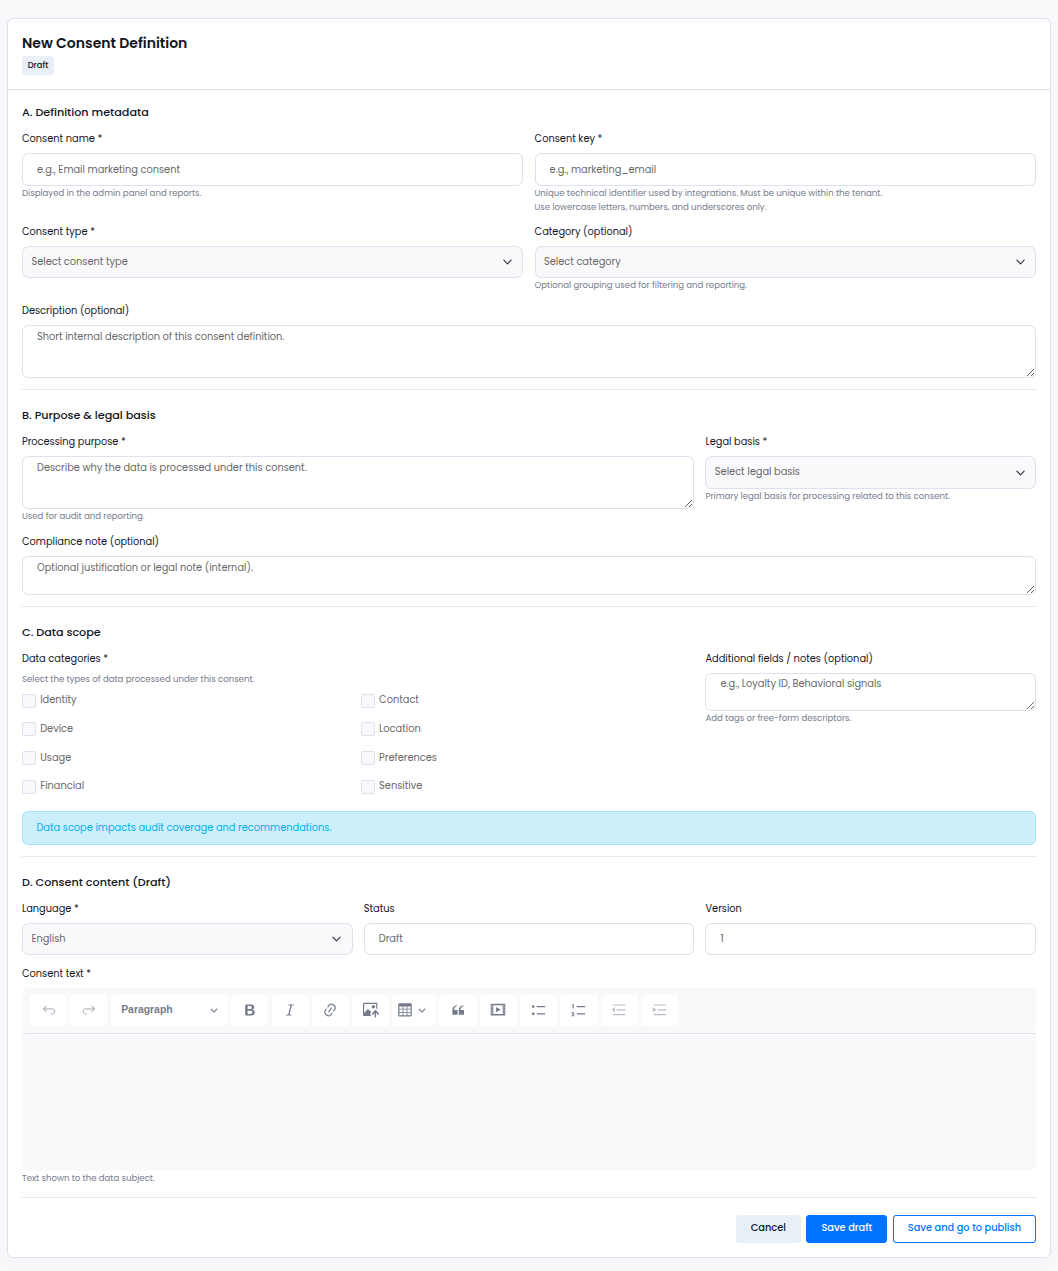This screenshot has height=1271, width=1058.
Task: Check the Identity data category
Action: point(28,700)
